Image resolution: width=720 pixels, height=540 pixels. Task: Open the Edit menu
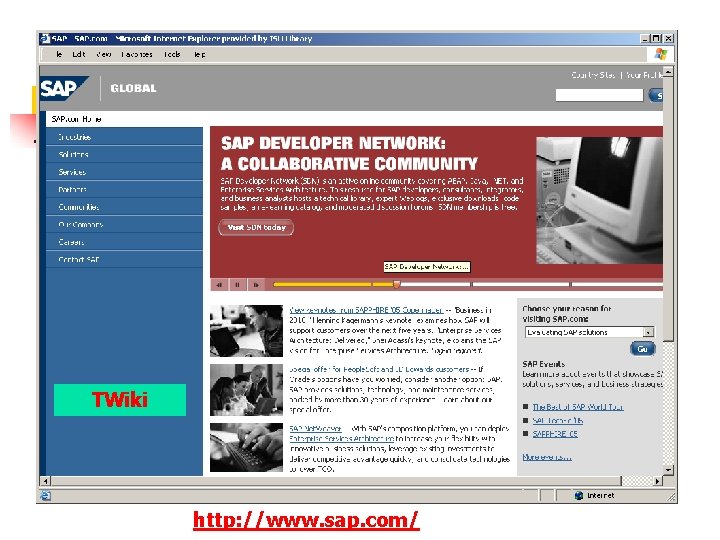(79, 54)
